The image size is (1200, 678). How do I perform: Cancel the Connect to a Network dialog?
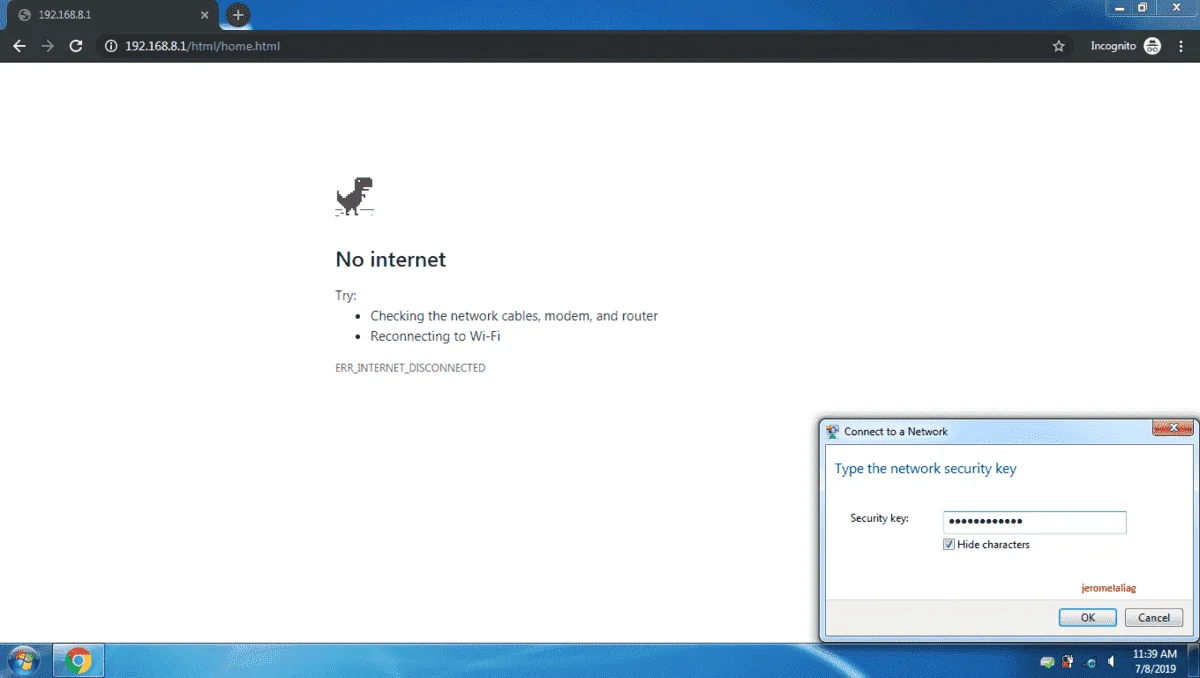tap(1154, 617)
